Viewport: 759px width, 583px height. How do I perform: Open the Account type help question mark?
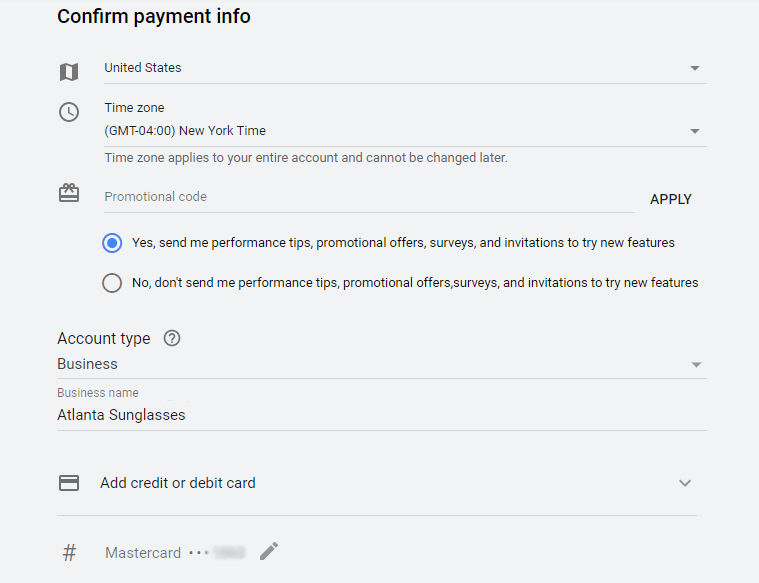tap(172, 338)
